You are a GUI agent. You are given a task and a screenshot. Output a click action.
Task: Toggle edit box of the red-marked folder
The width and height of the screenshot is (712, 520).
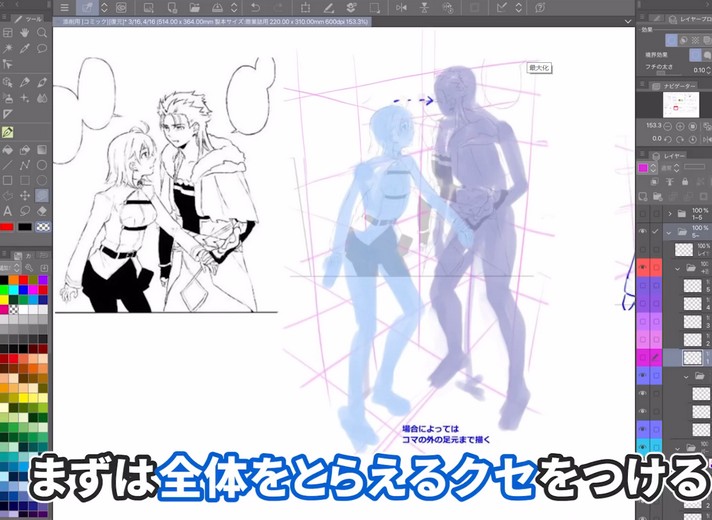[x=656, y=267]
